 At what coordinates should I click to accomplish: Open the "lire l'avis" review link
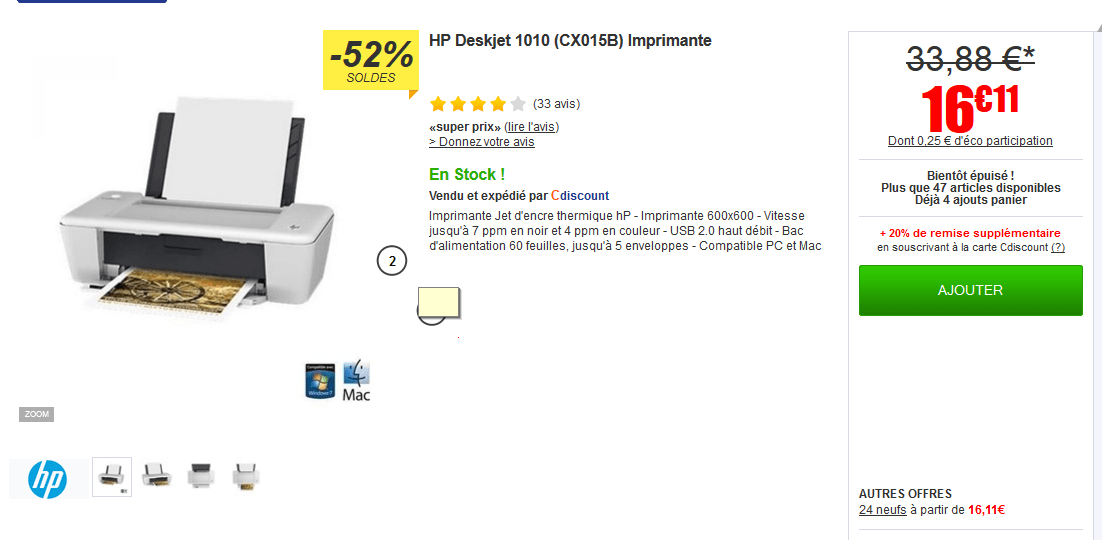tap(532, 127)
